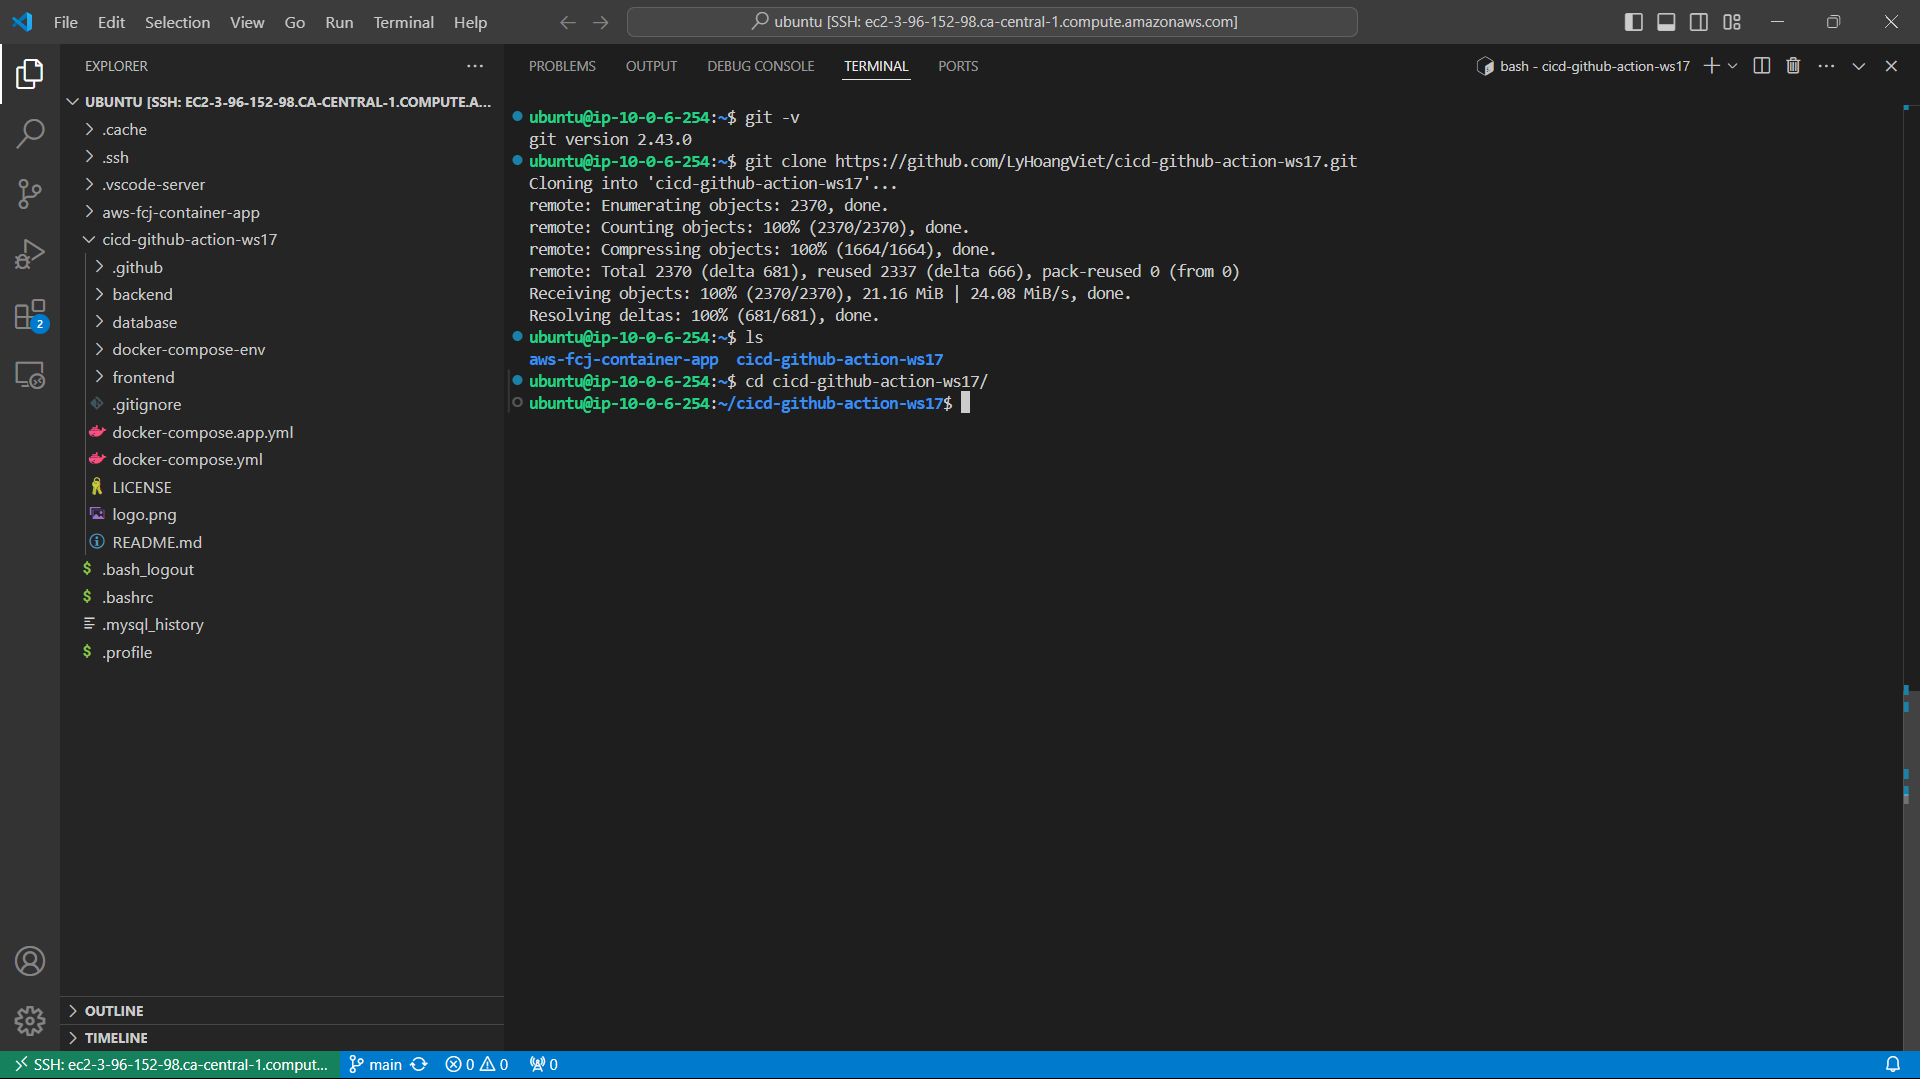This screenshot has width=1920, height=1079.
Task: Open the Customize Layout icon
Action: click(1732, 22)
